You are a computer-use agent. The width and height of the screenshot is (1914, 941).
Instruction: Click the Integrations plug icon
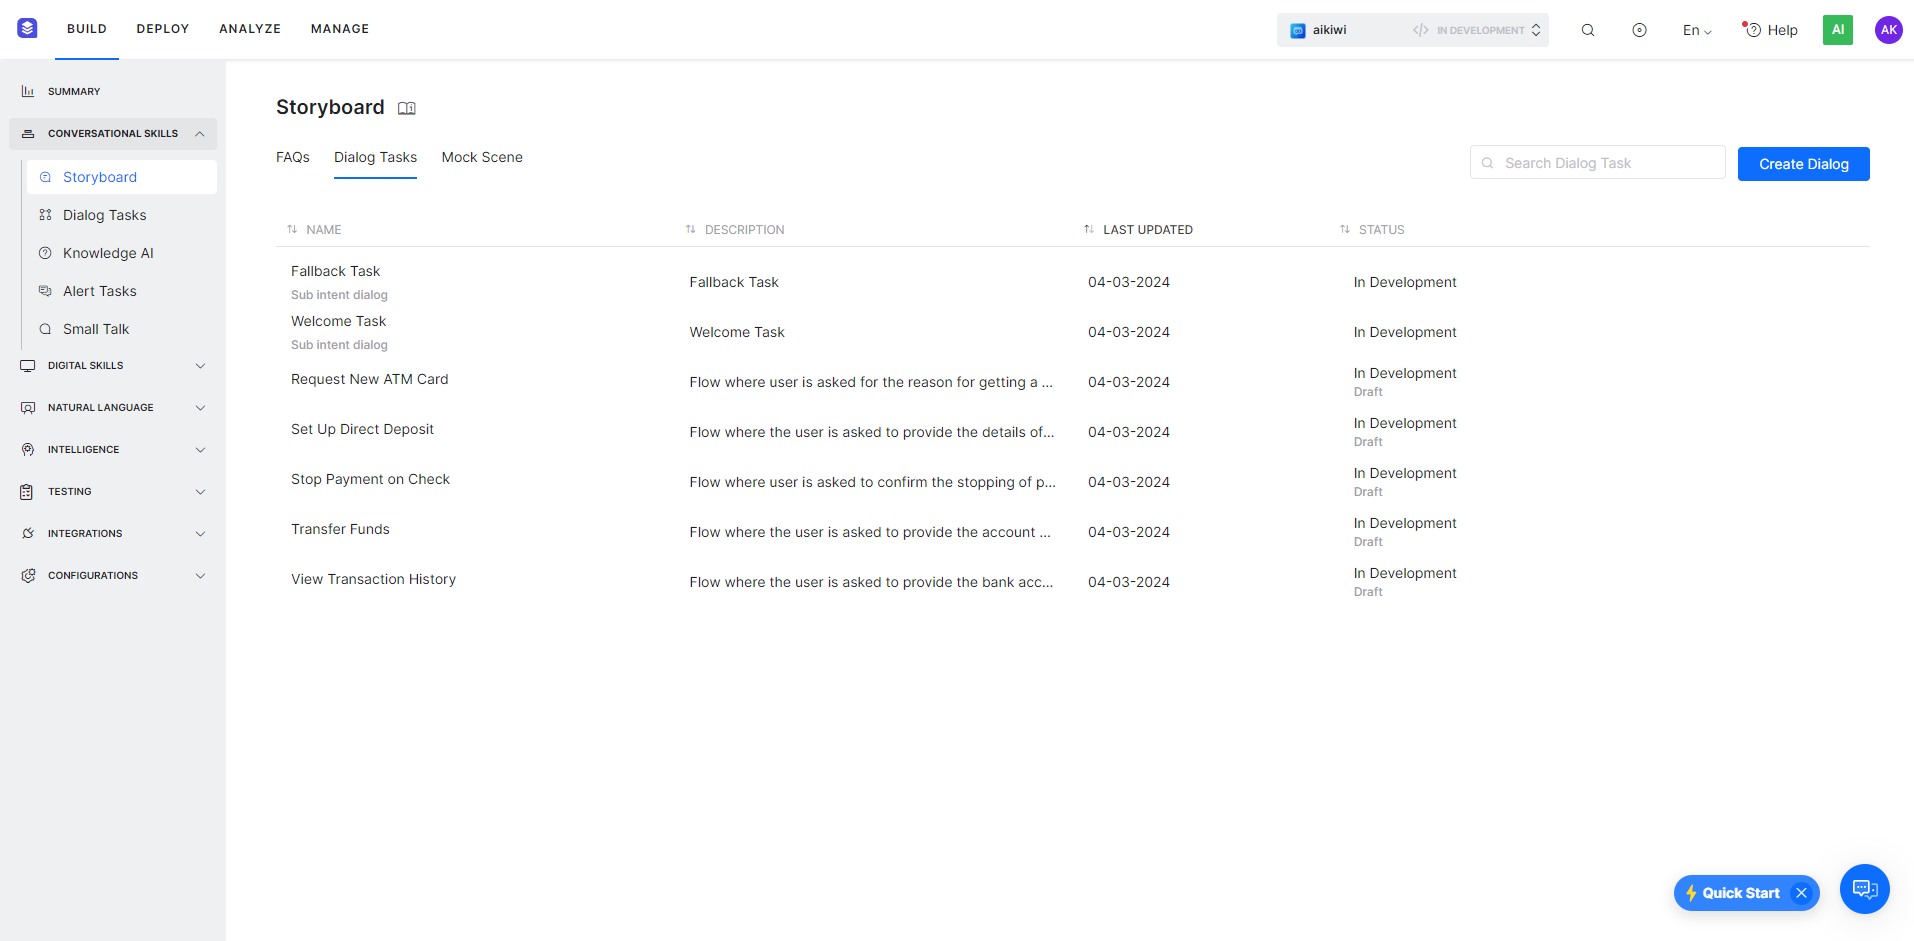28,534
